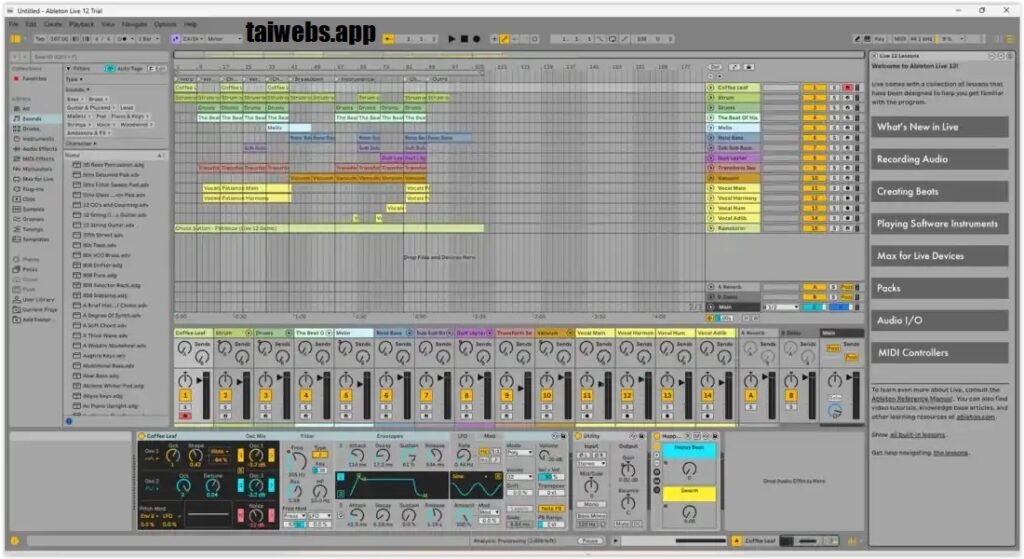1024x559 pixels.
Task: Click the Stop transport button
Action: pyautogui.click(x=464, y=39)
